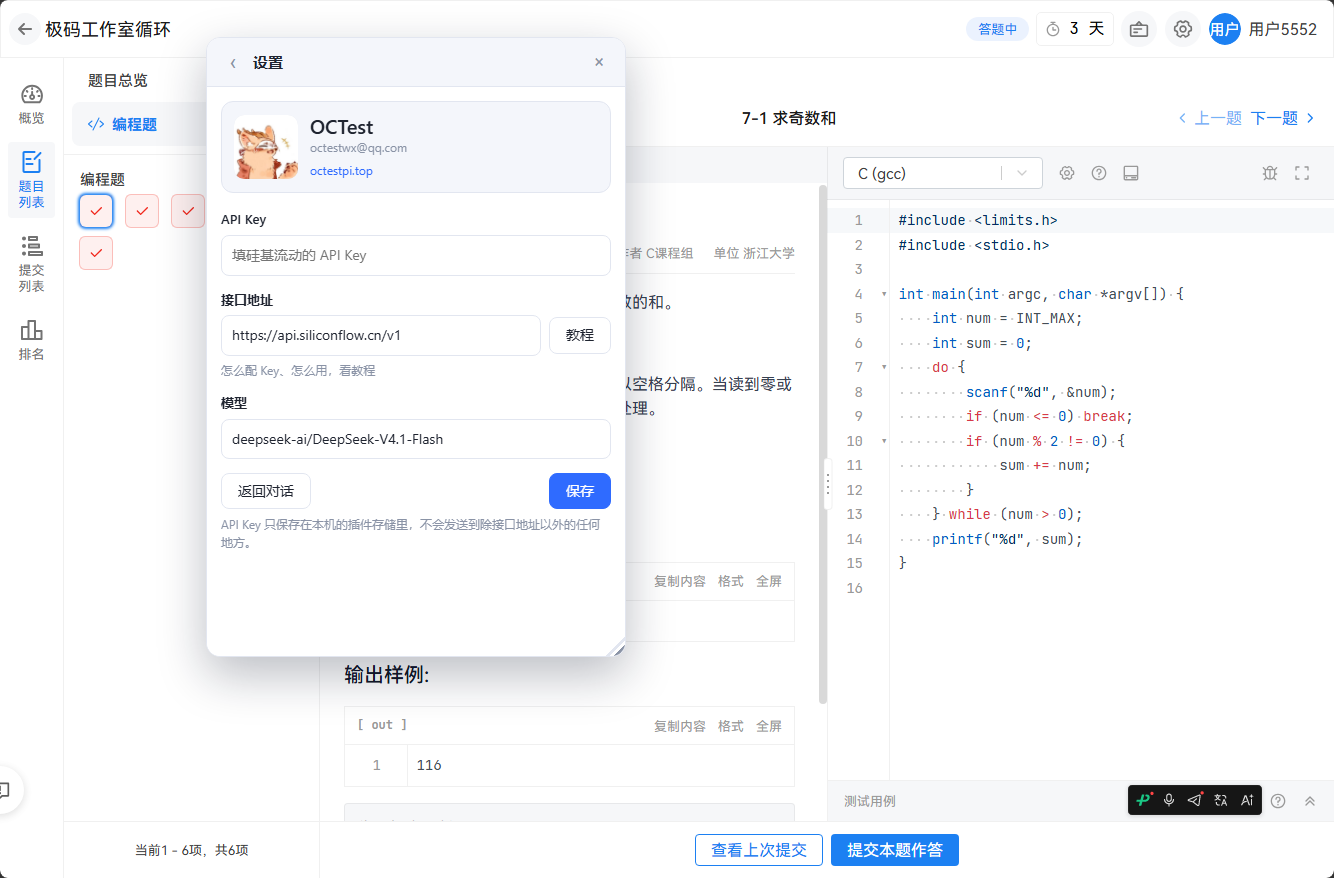Image resolution: width=1334 pixels, height=878 pixels.
Task: Open the 概览 dashboard in the sidebar
Action: [32, 105]
